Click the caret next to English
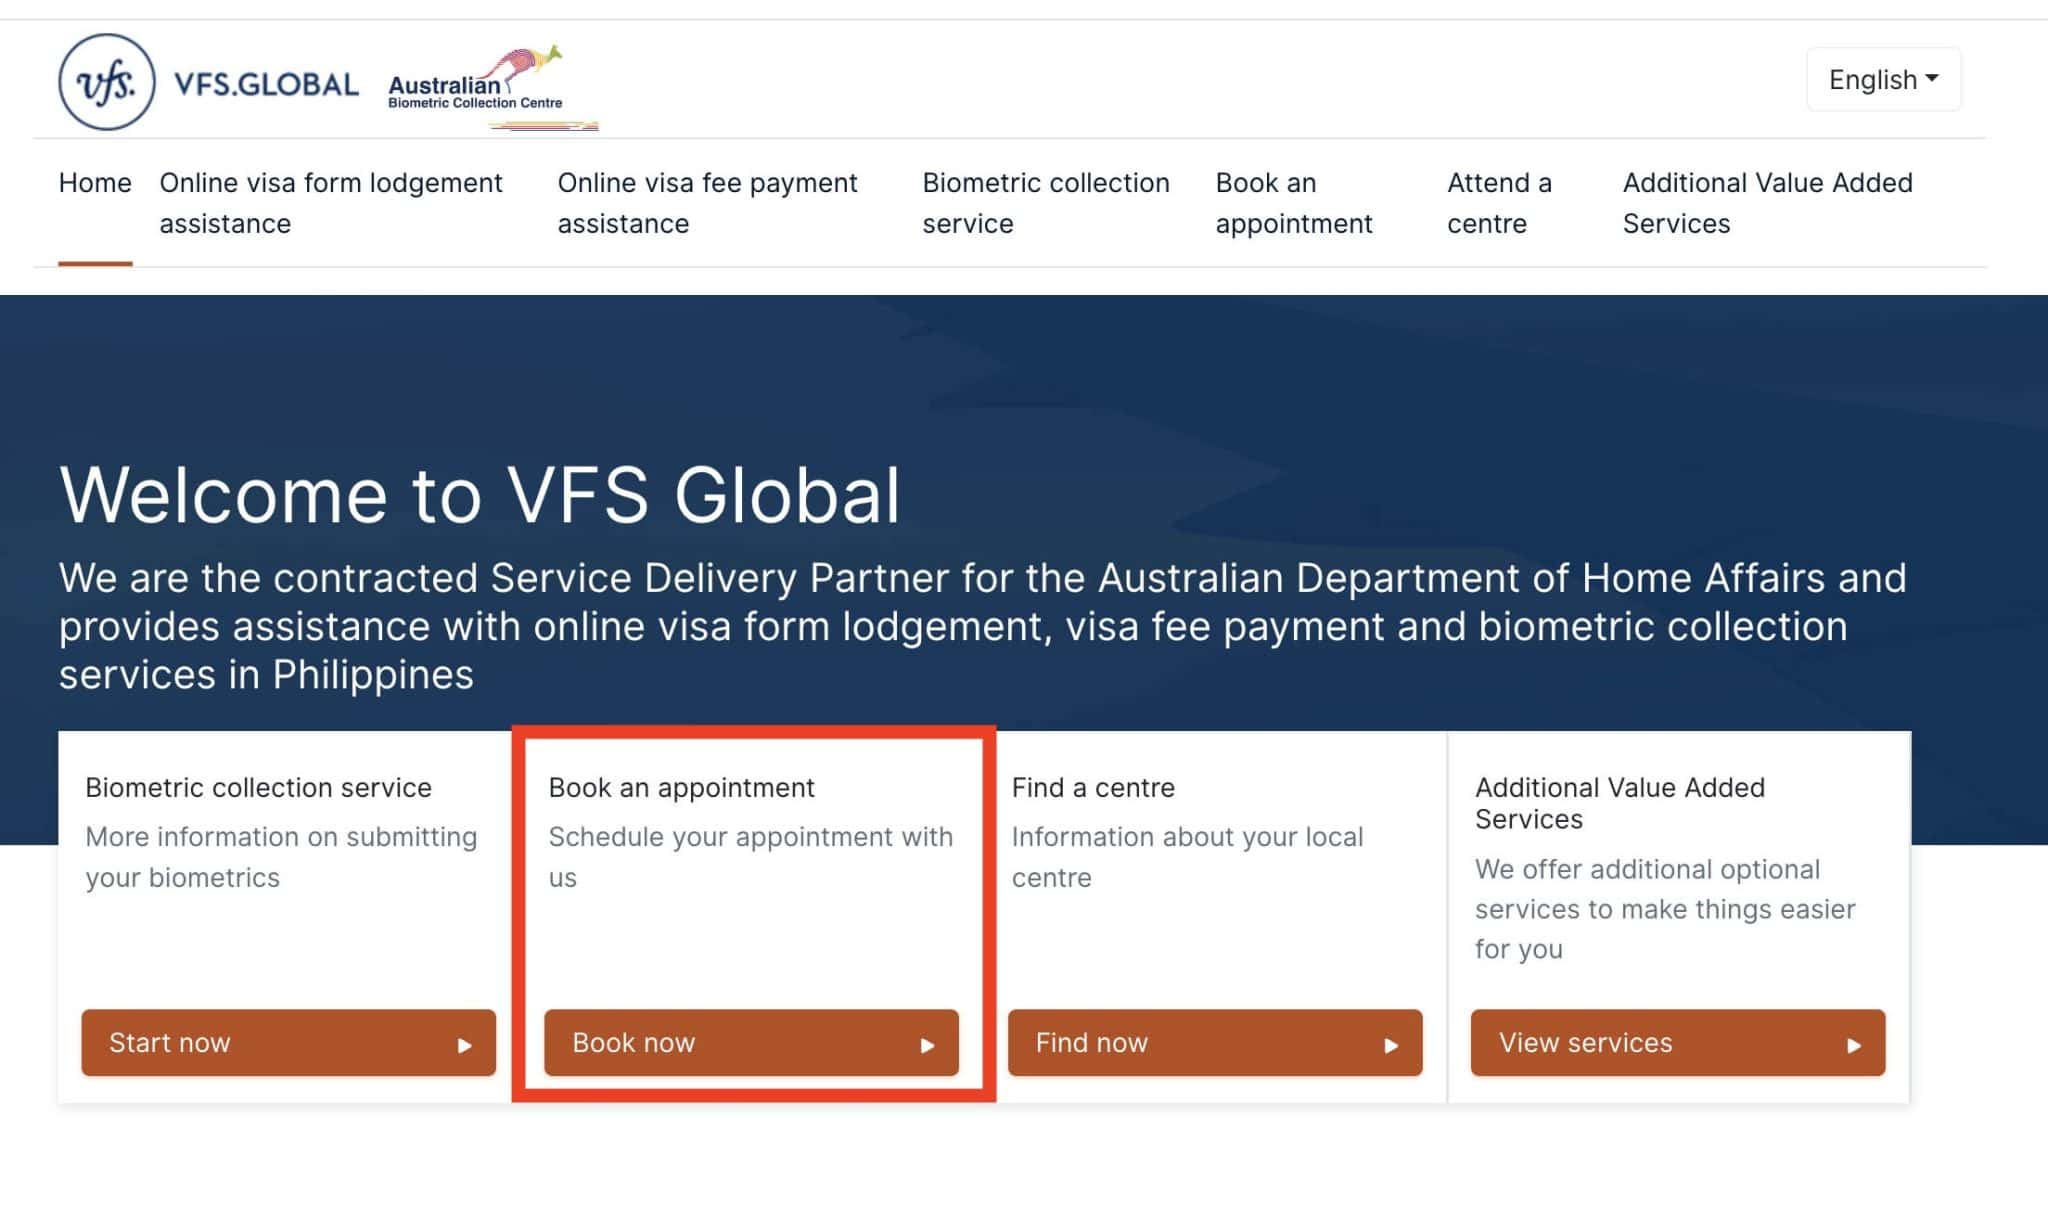2048x1232 pixels. point(1932,78)
